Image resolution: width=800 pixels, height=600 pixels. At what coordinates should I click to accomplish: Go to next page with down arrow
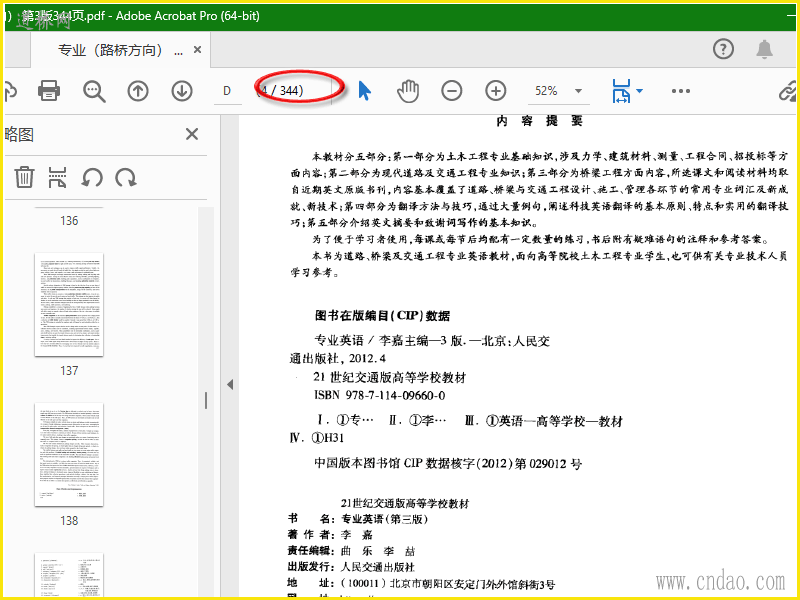click(182, 91)
